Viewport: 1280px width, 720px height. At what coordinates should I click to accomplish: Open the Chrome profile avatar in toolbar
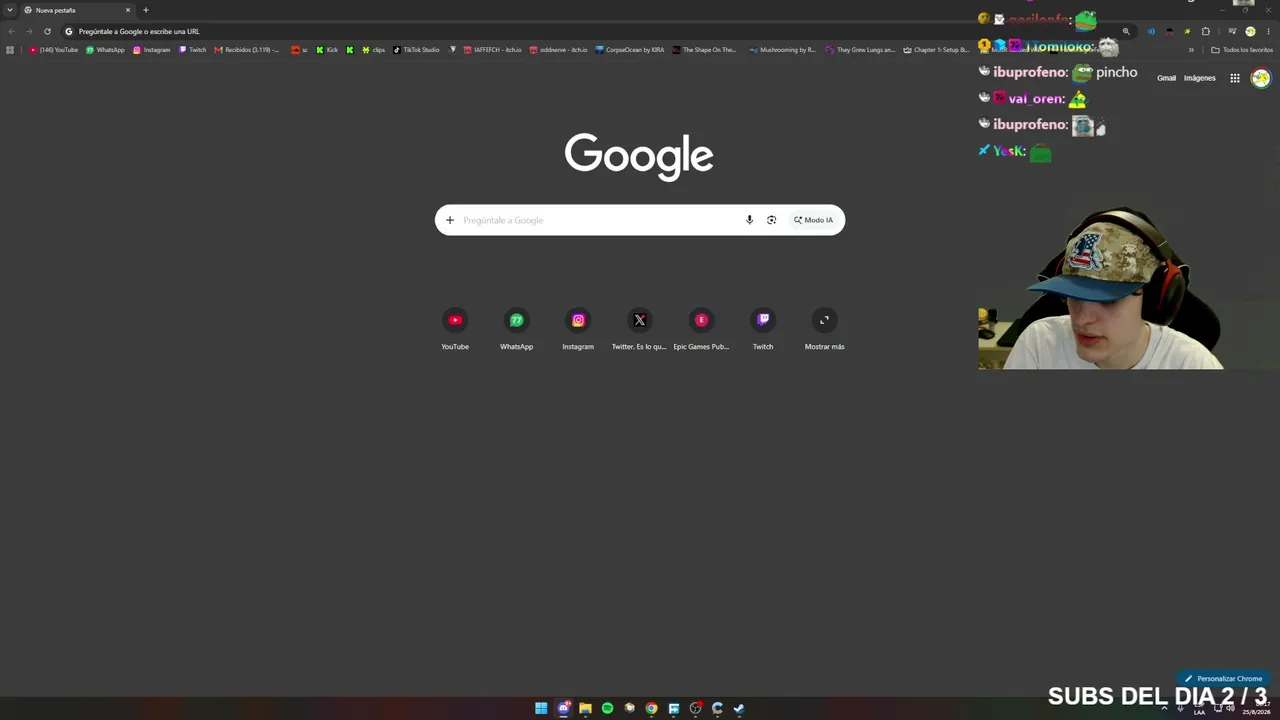(x=1250, y=31)
